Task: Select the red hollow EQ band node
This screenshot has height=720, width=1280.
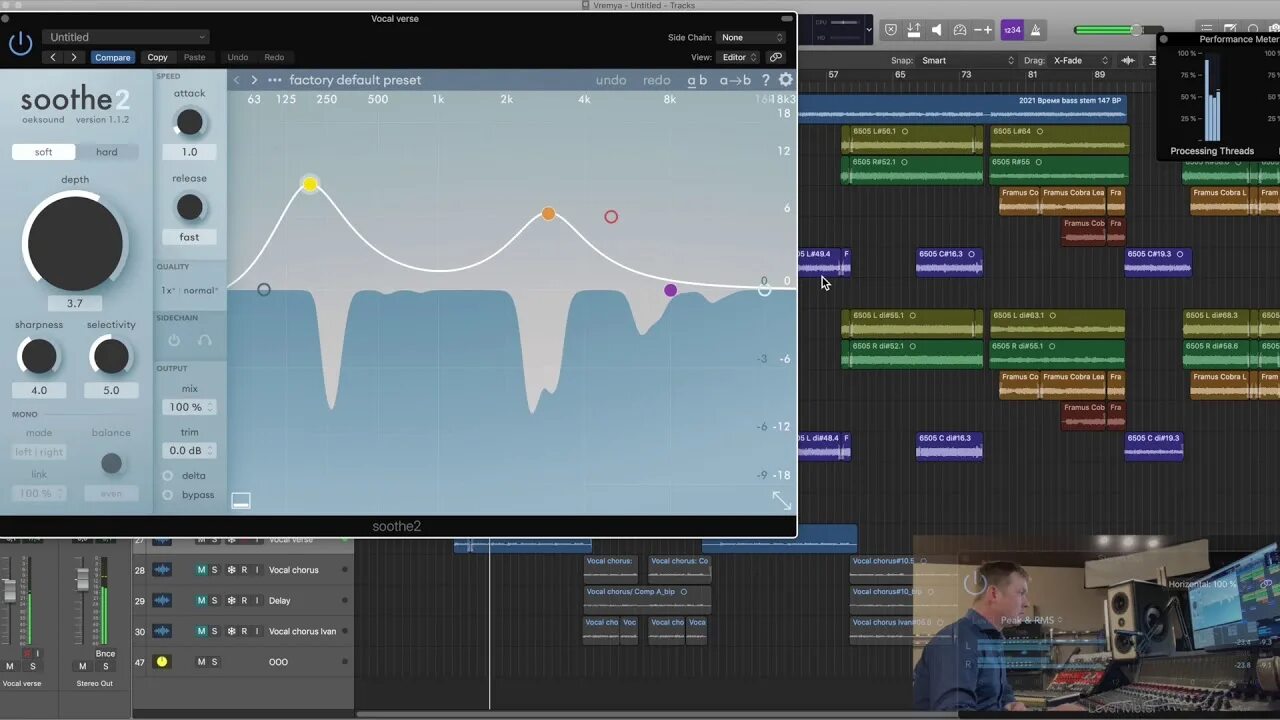Action: point(611,217)
